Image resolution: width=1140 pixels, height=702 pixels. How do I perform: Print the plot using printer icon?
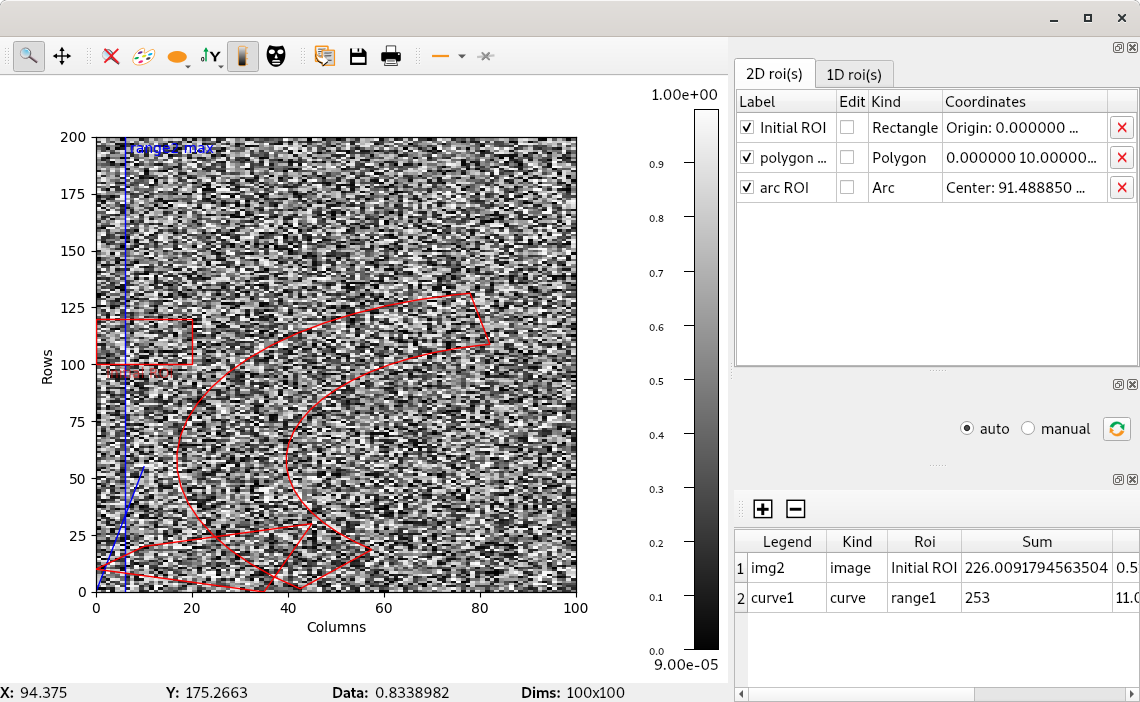(x=391, y=56)
